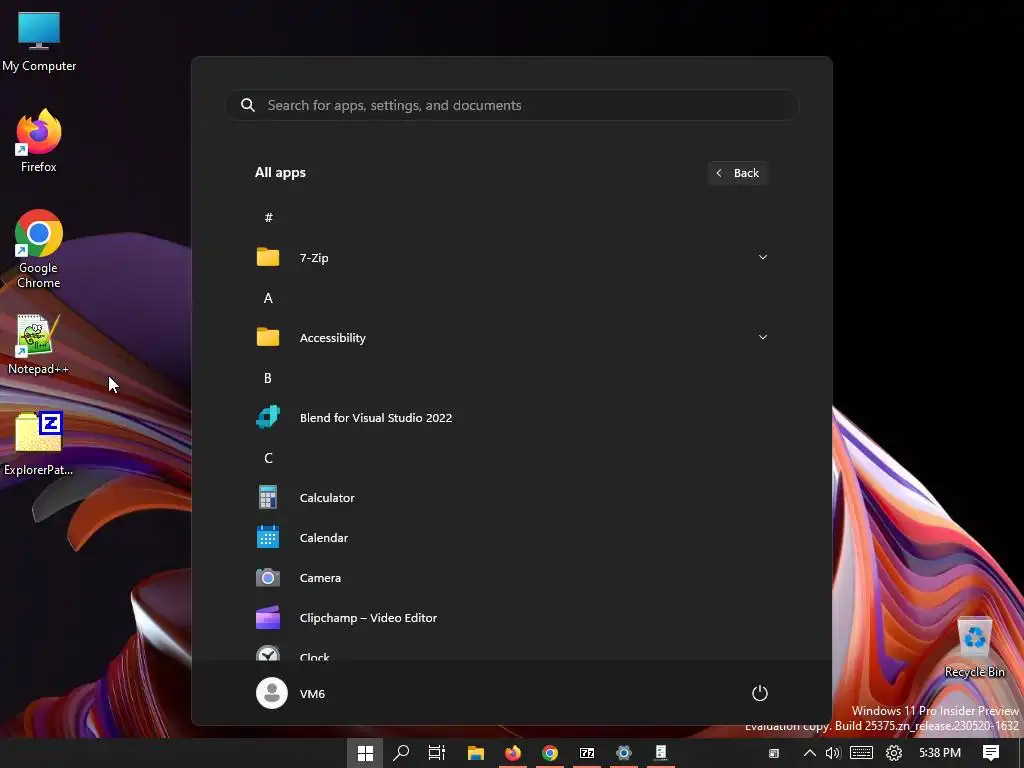Launch Calendar from All apps
Viewport: 1024px width, 768px height.
click(511, 537)
